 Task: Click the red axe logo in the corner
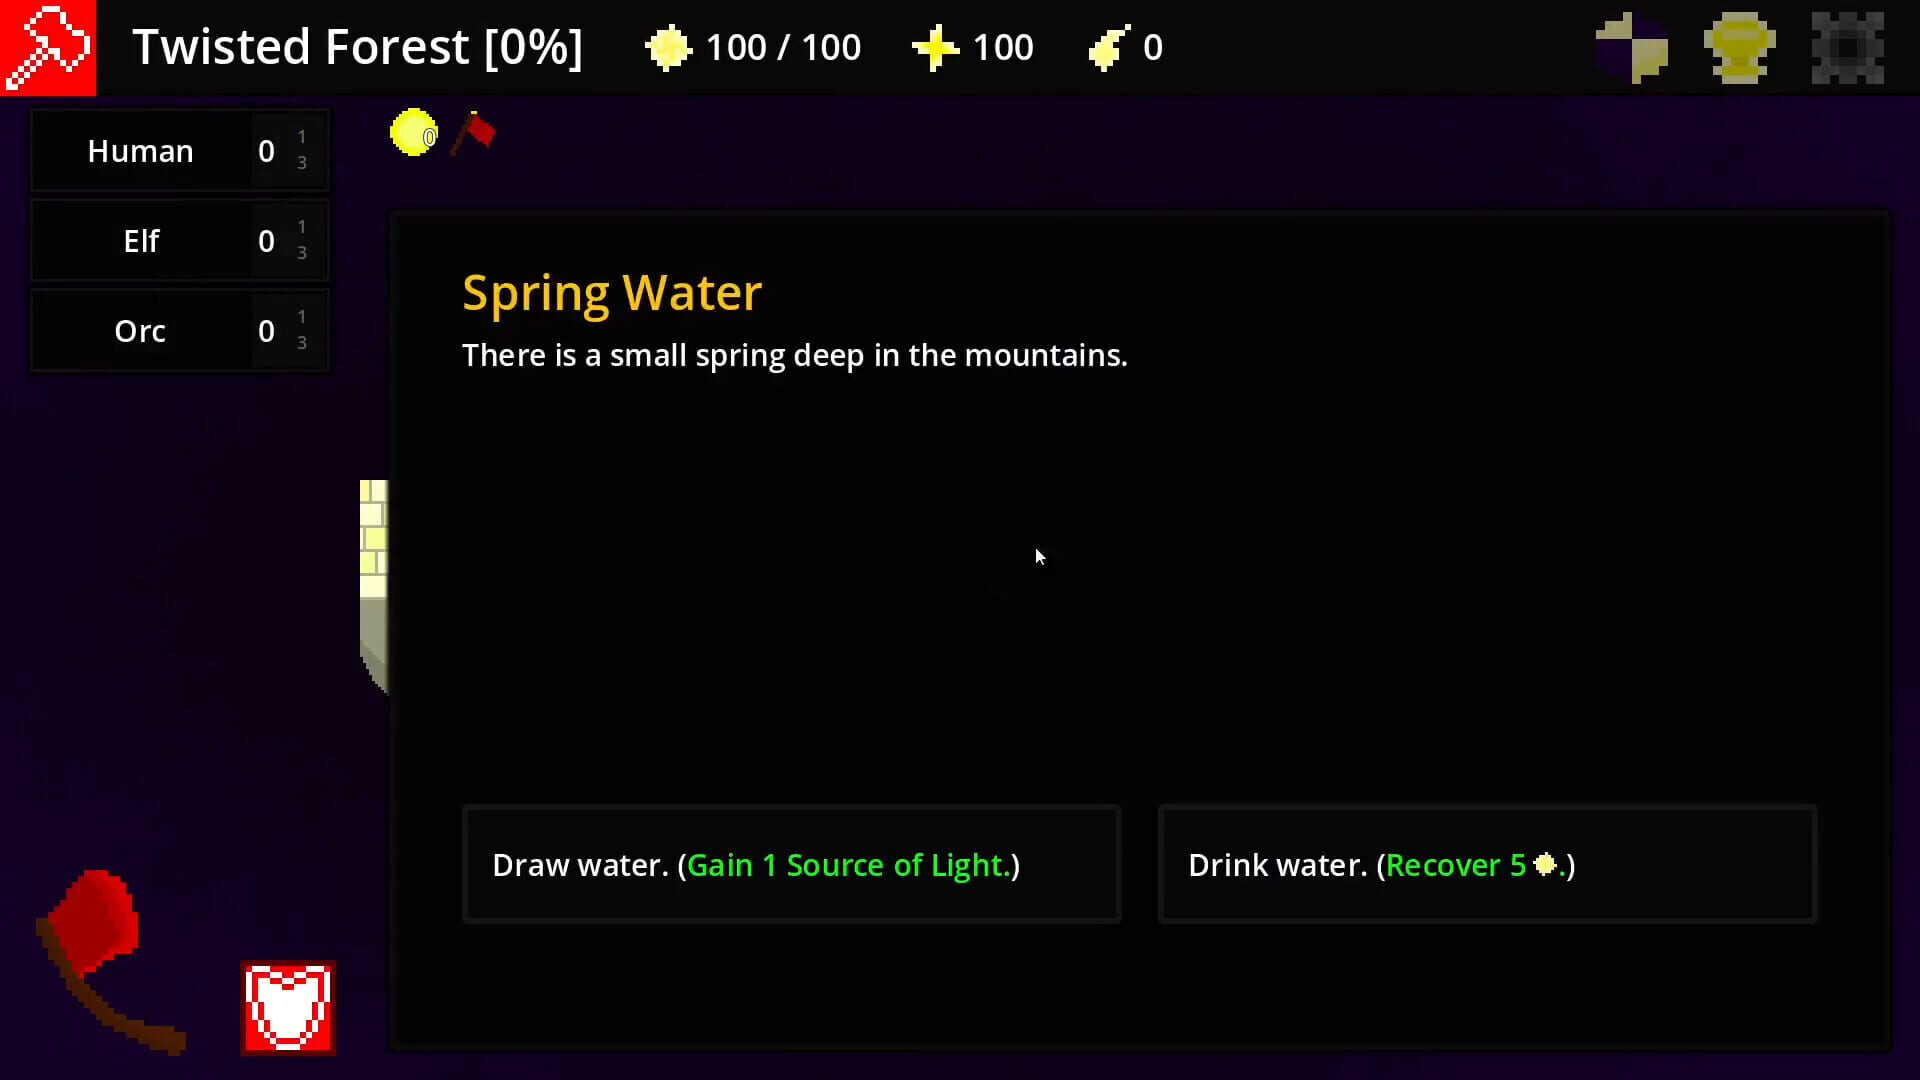[48, 47]
